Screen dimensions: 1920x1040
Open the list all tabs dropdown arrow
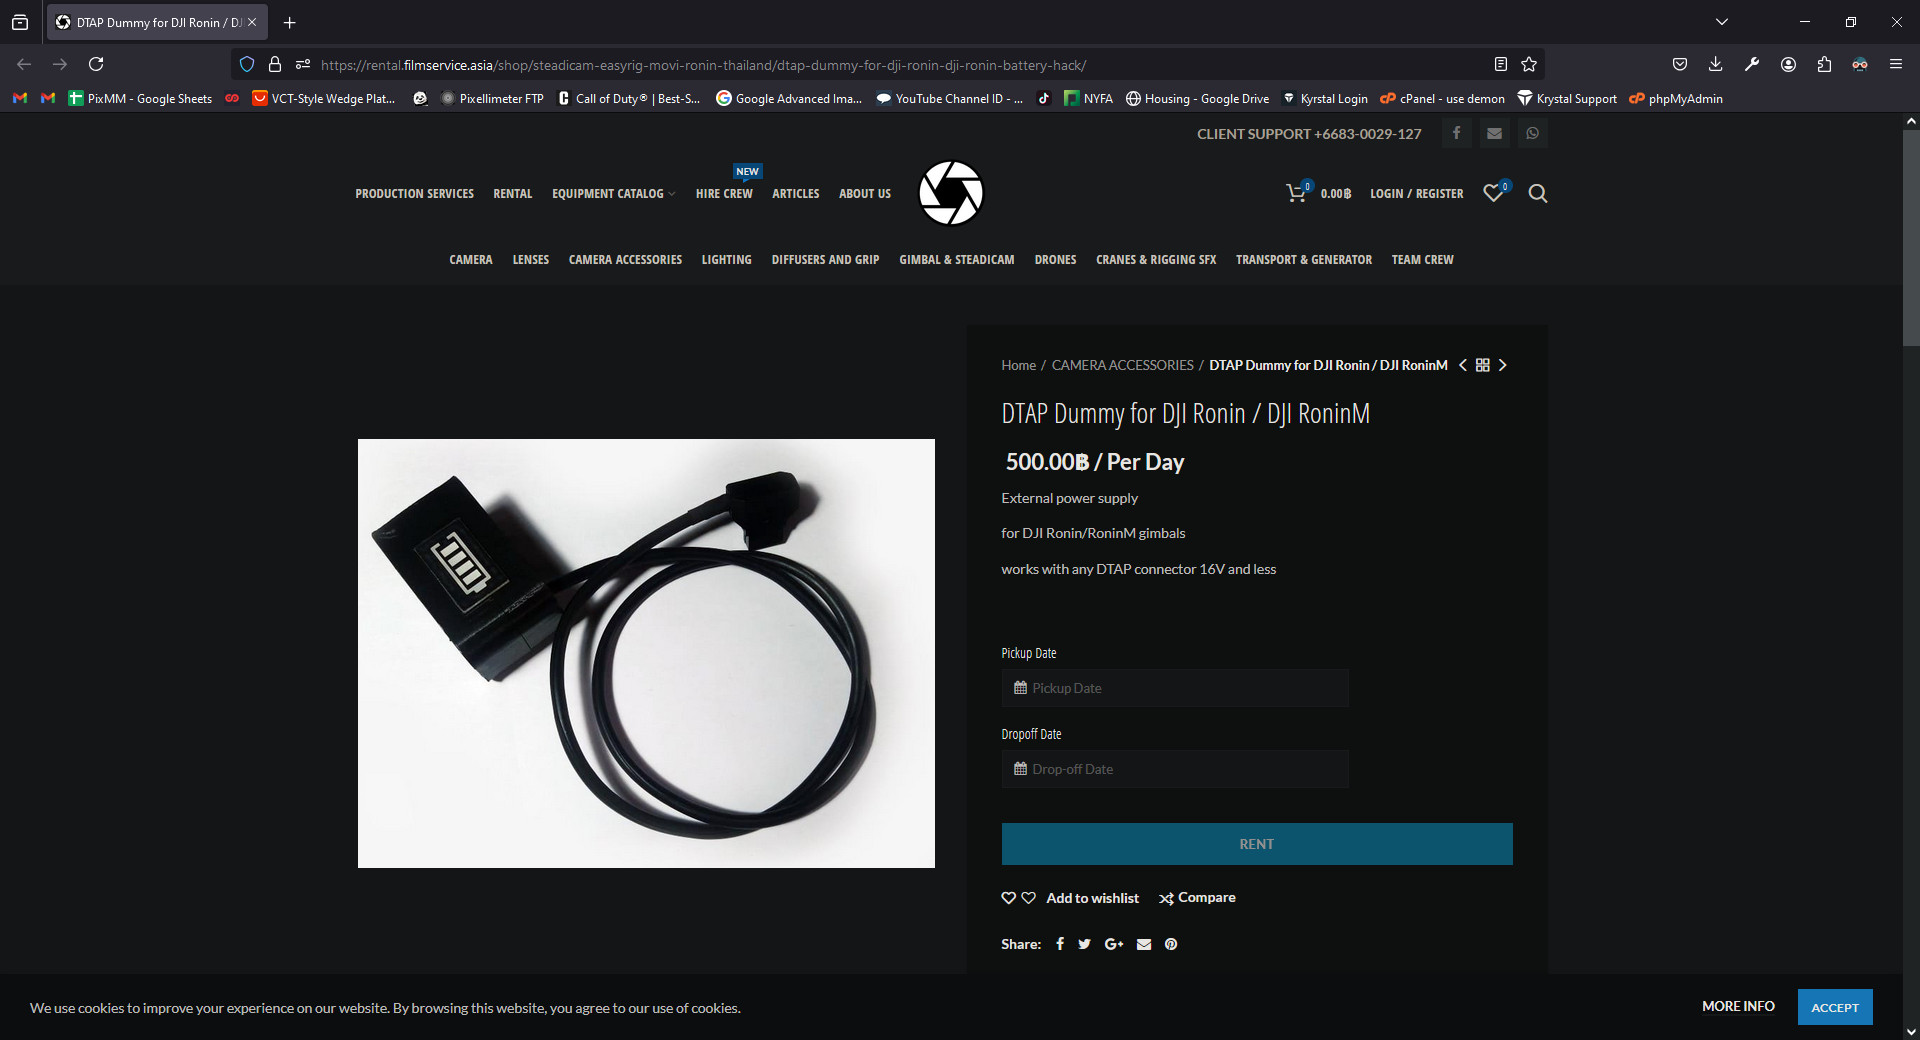[x=1722, y=22]
